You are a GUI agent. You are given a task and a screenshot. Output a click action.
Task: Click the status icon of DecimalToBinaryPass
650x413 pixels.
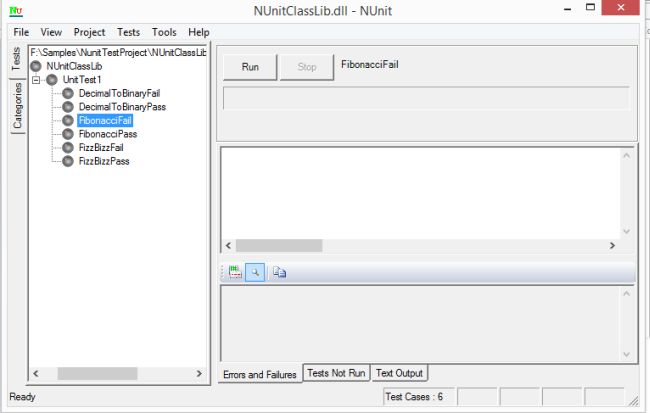(68, 107)
